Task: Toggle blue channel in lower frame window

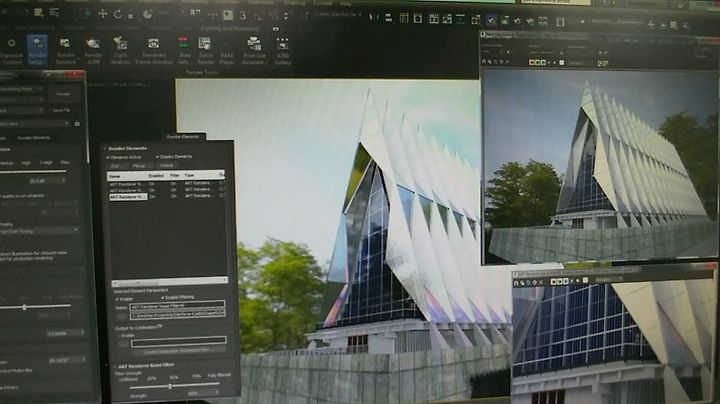Action: point(566,281)
